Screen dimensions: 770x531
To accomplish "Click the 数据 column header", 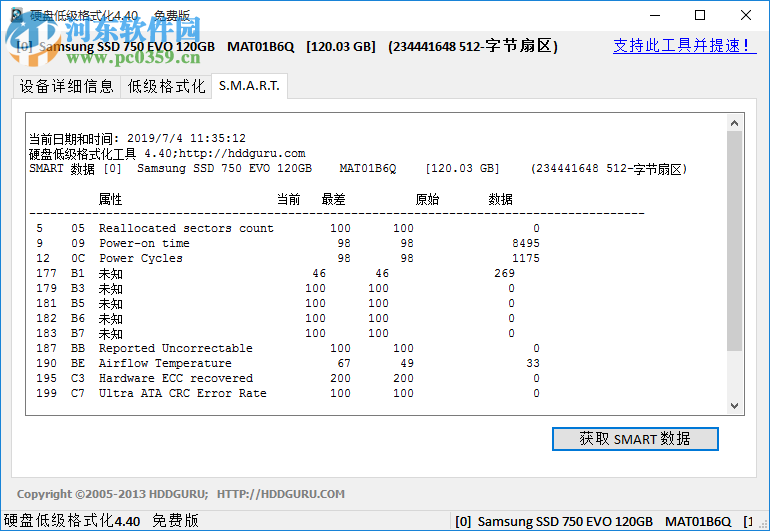I will (x=500, y=199).
